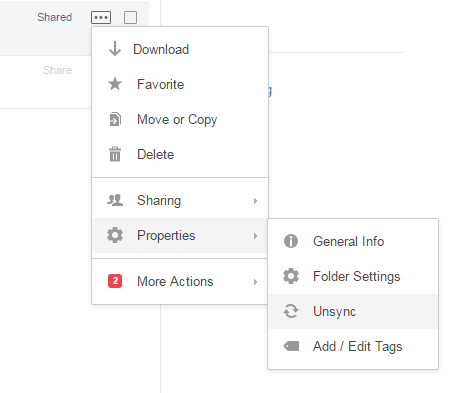The height and width of the screenshot is (393, 468).
Task: Open the blue Shared link
Action: click(55, 17)
